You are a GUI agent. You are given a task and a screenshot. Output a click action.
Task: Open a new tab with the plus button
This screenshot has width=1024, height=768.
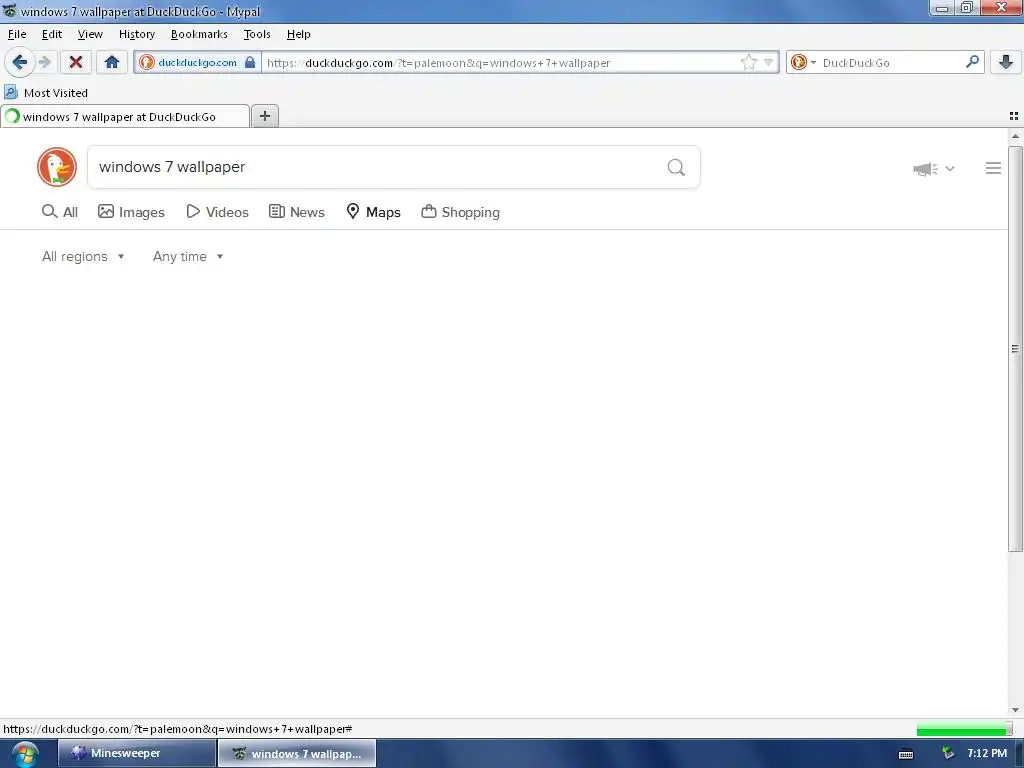coord(264,116)
